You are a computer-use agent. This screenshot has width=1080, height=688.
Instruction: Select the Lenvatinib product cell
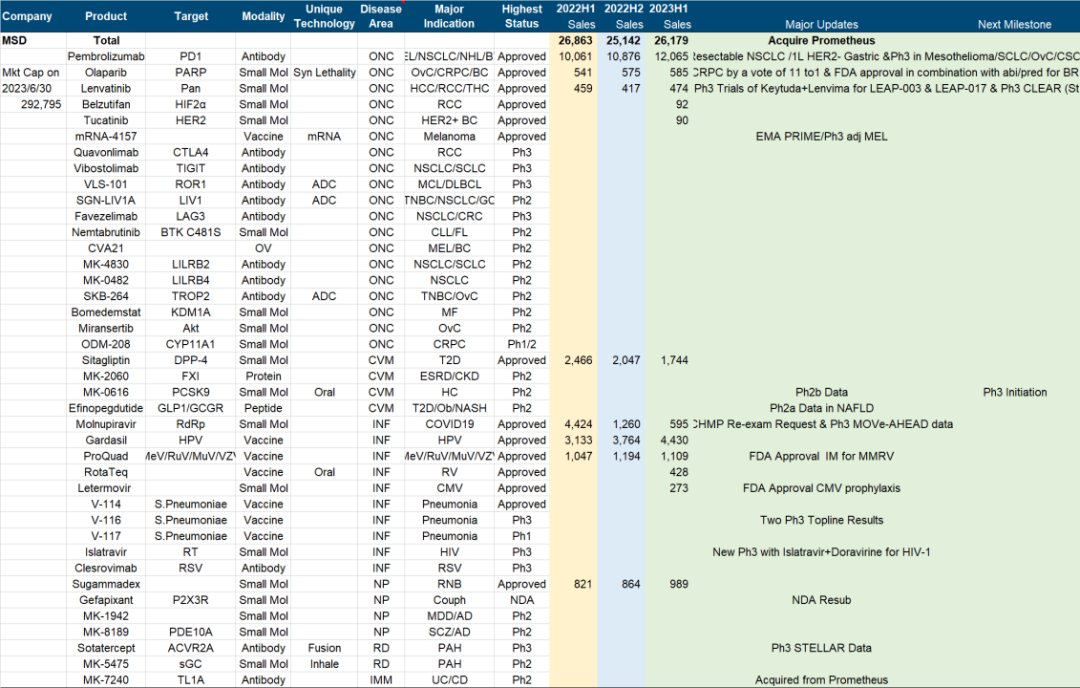(x=106, y=88)
